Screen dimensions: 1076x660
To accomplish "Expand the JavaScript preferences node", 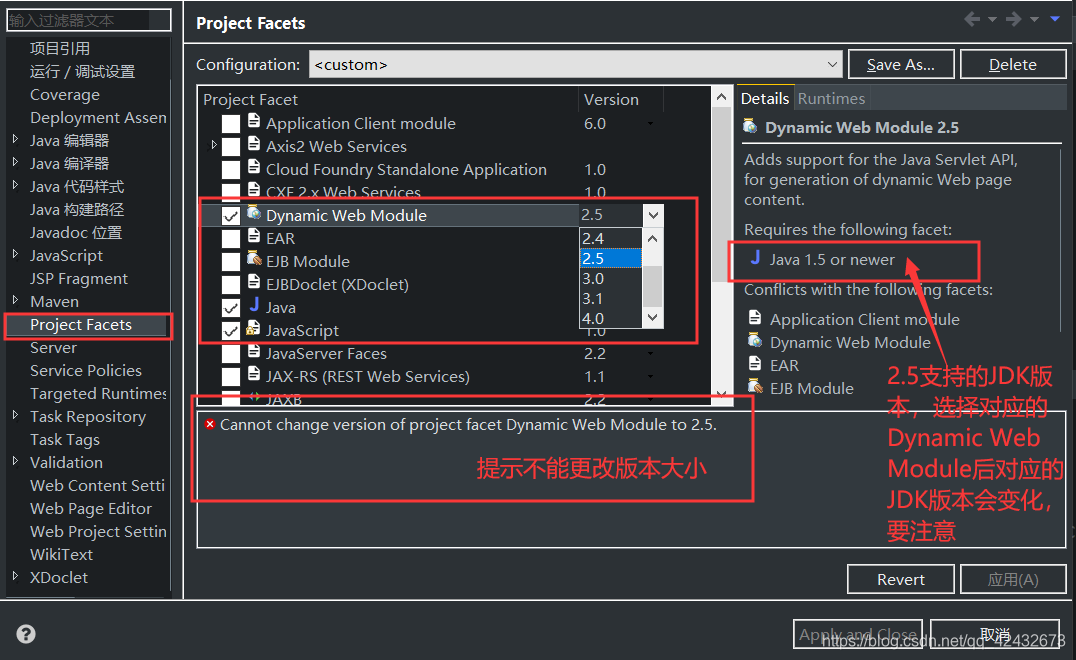I will click(16, 255).
